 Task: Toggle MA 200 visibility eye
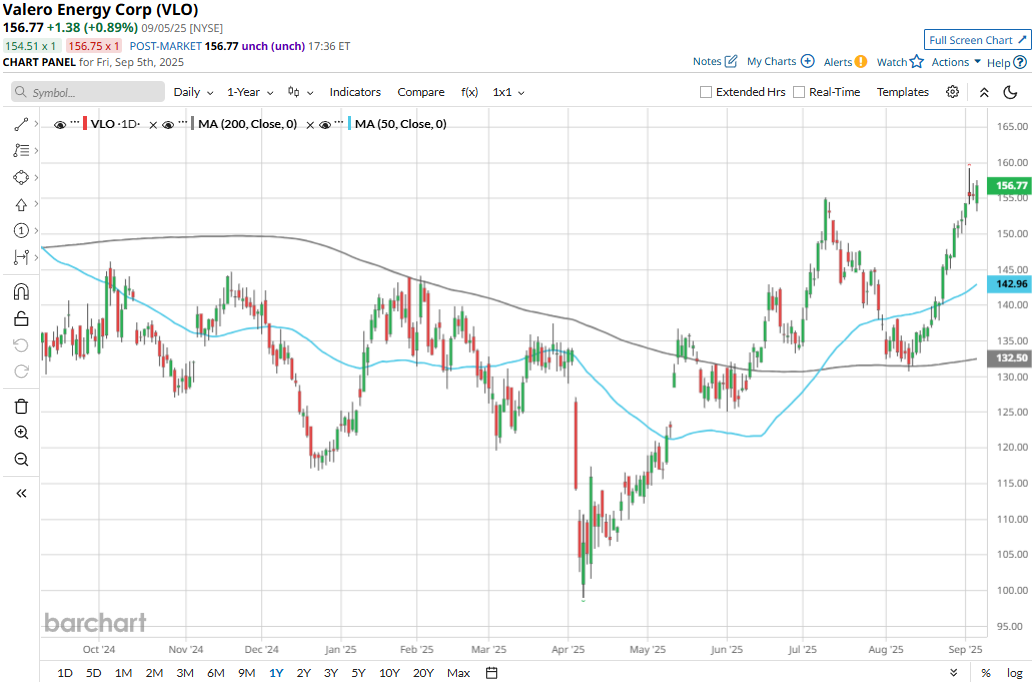point(168,125)
